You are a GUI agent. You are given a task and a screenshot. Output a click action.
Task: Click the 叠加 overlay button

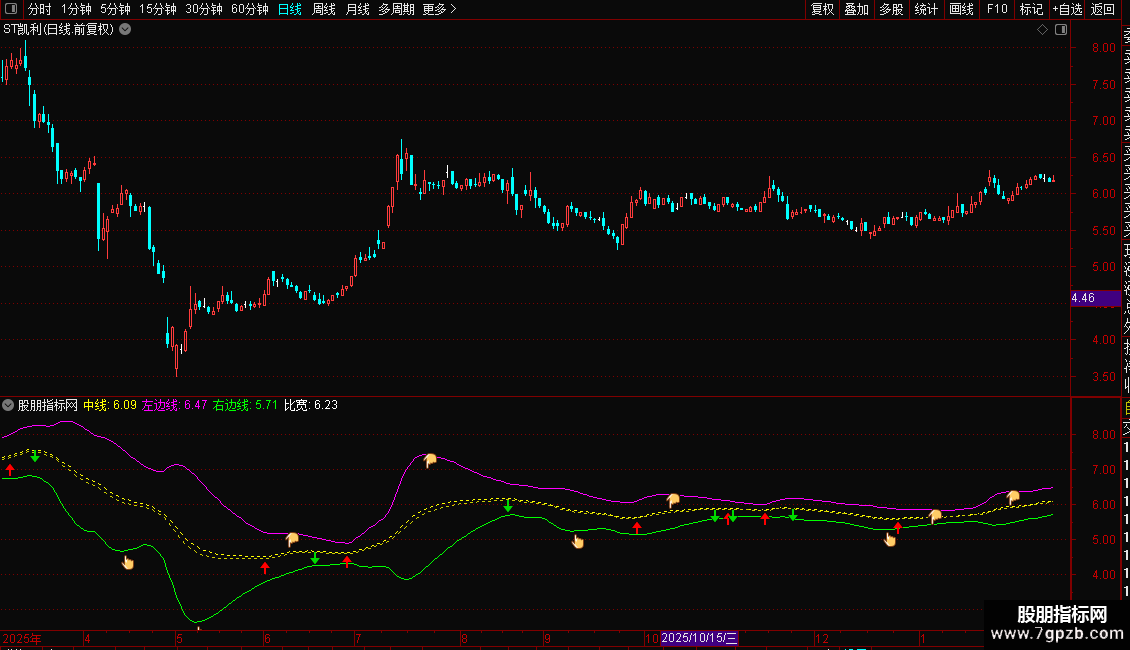[857, 9]
